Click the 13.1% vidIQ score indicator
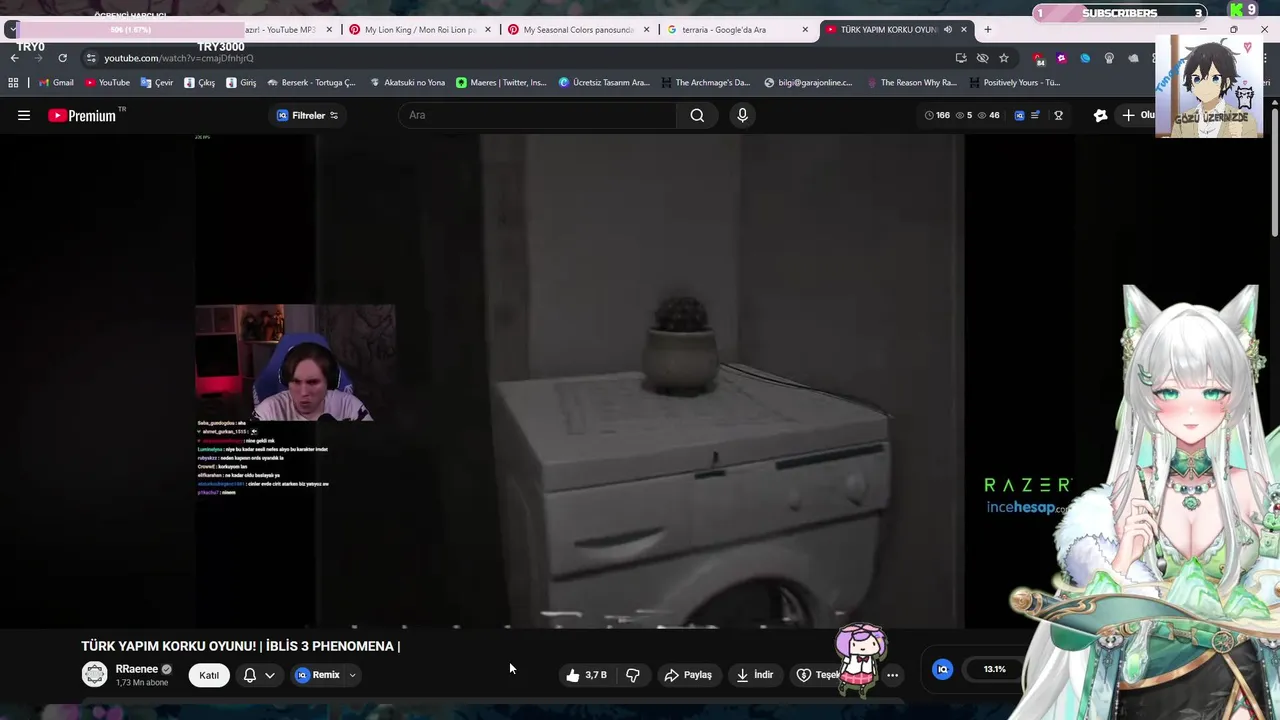Image resolution: width=1280 pixels, height=720 pixels. [x=994, y=669]
